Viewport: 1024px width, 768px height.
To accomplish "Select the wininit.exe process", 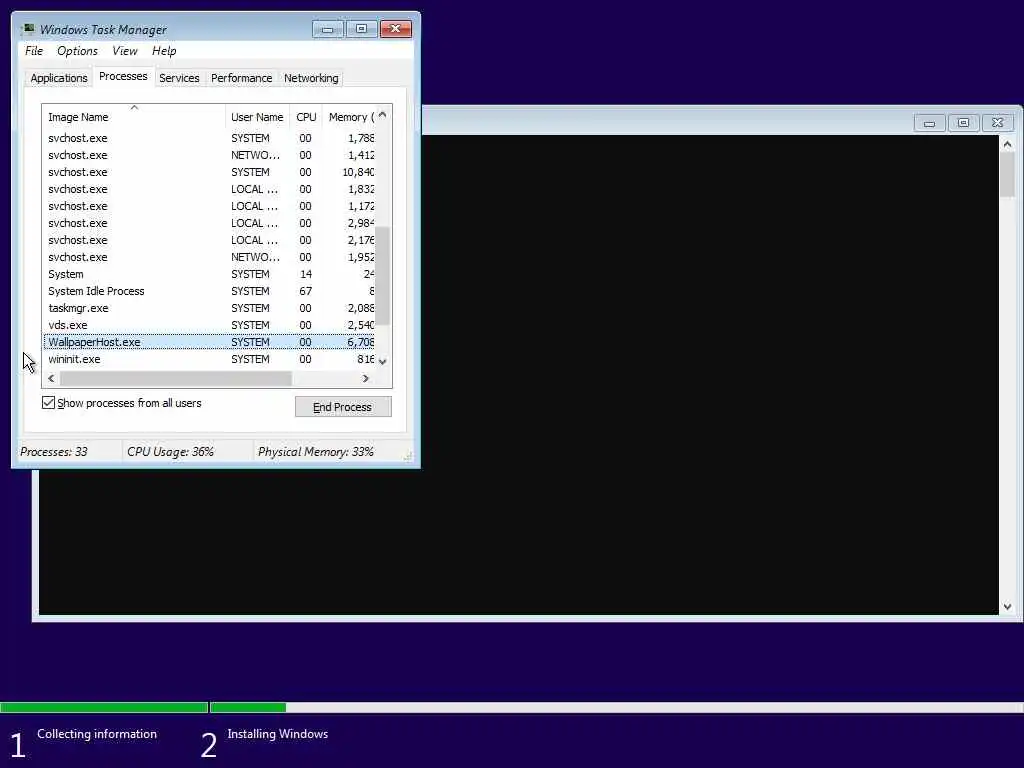I will coord(209,359).
